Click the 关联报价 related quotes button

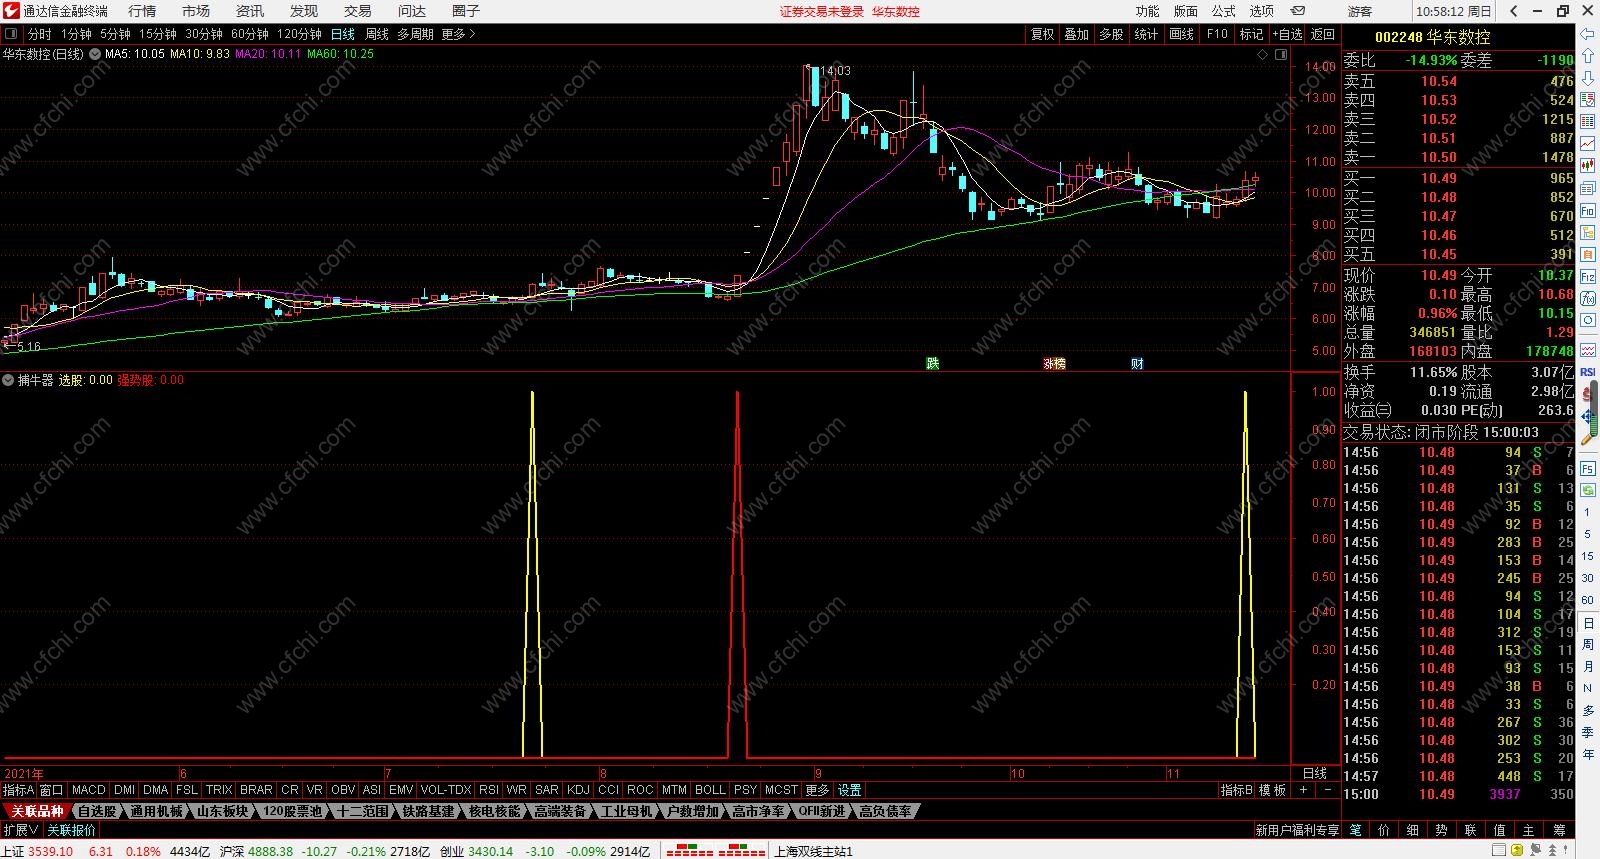71,830
